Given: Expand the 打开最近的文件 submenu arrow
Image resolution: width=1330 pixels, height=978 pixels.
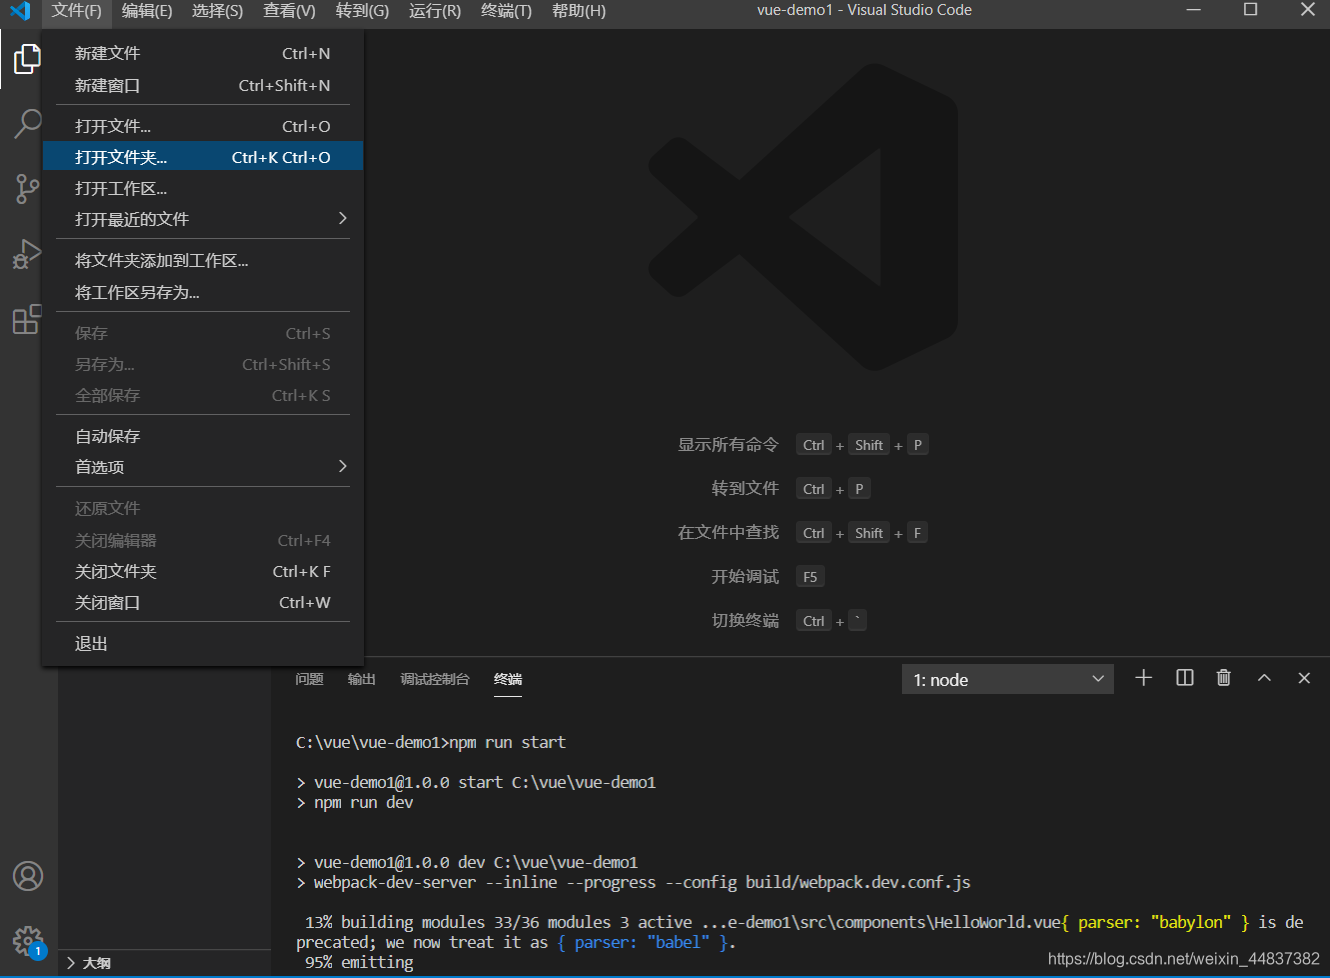Looking at the screenshot, I should [x=343, y=218].
